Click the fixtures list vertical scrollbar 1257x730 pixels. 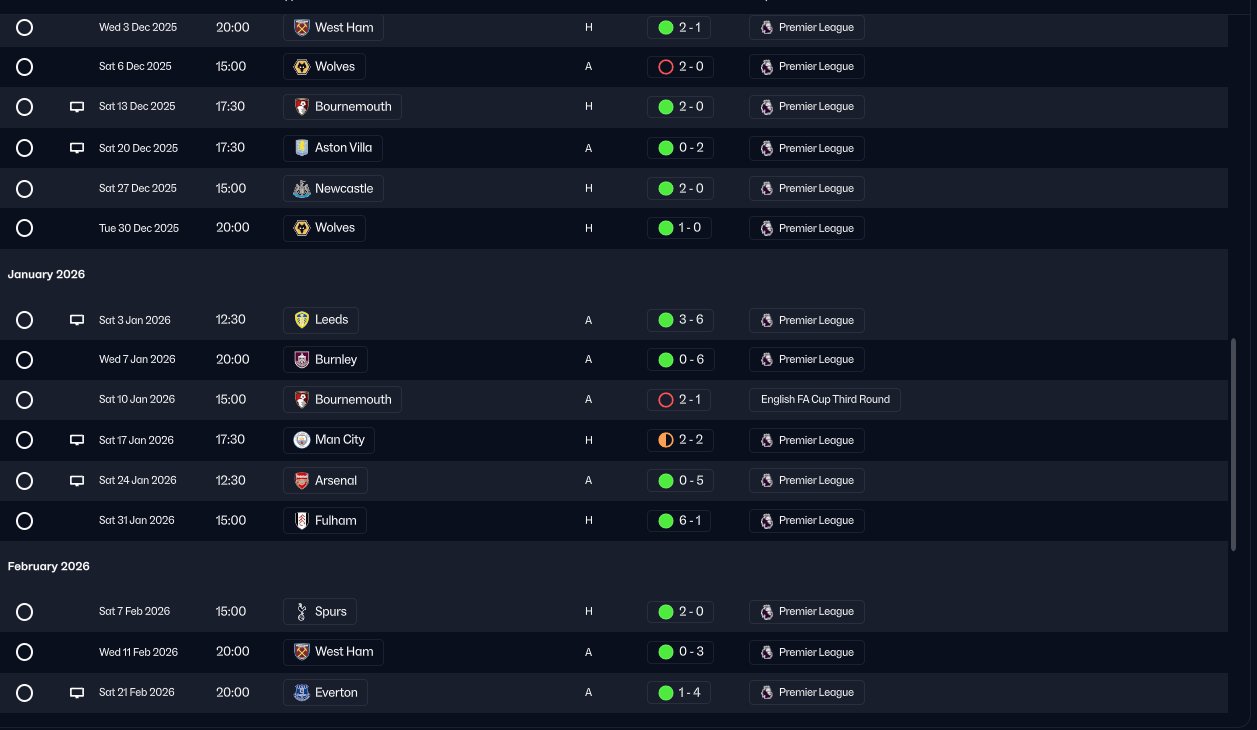coord(1233,444)
